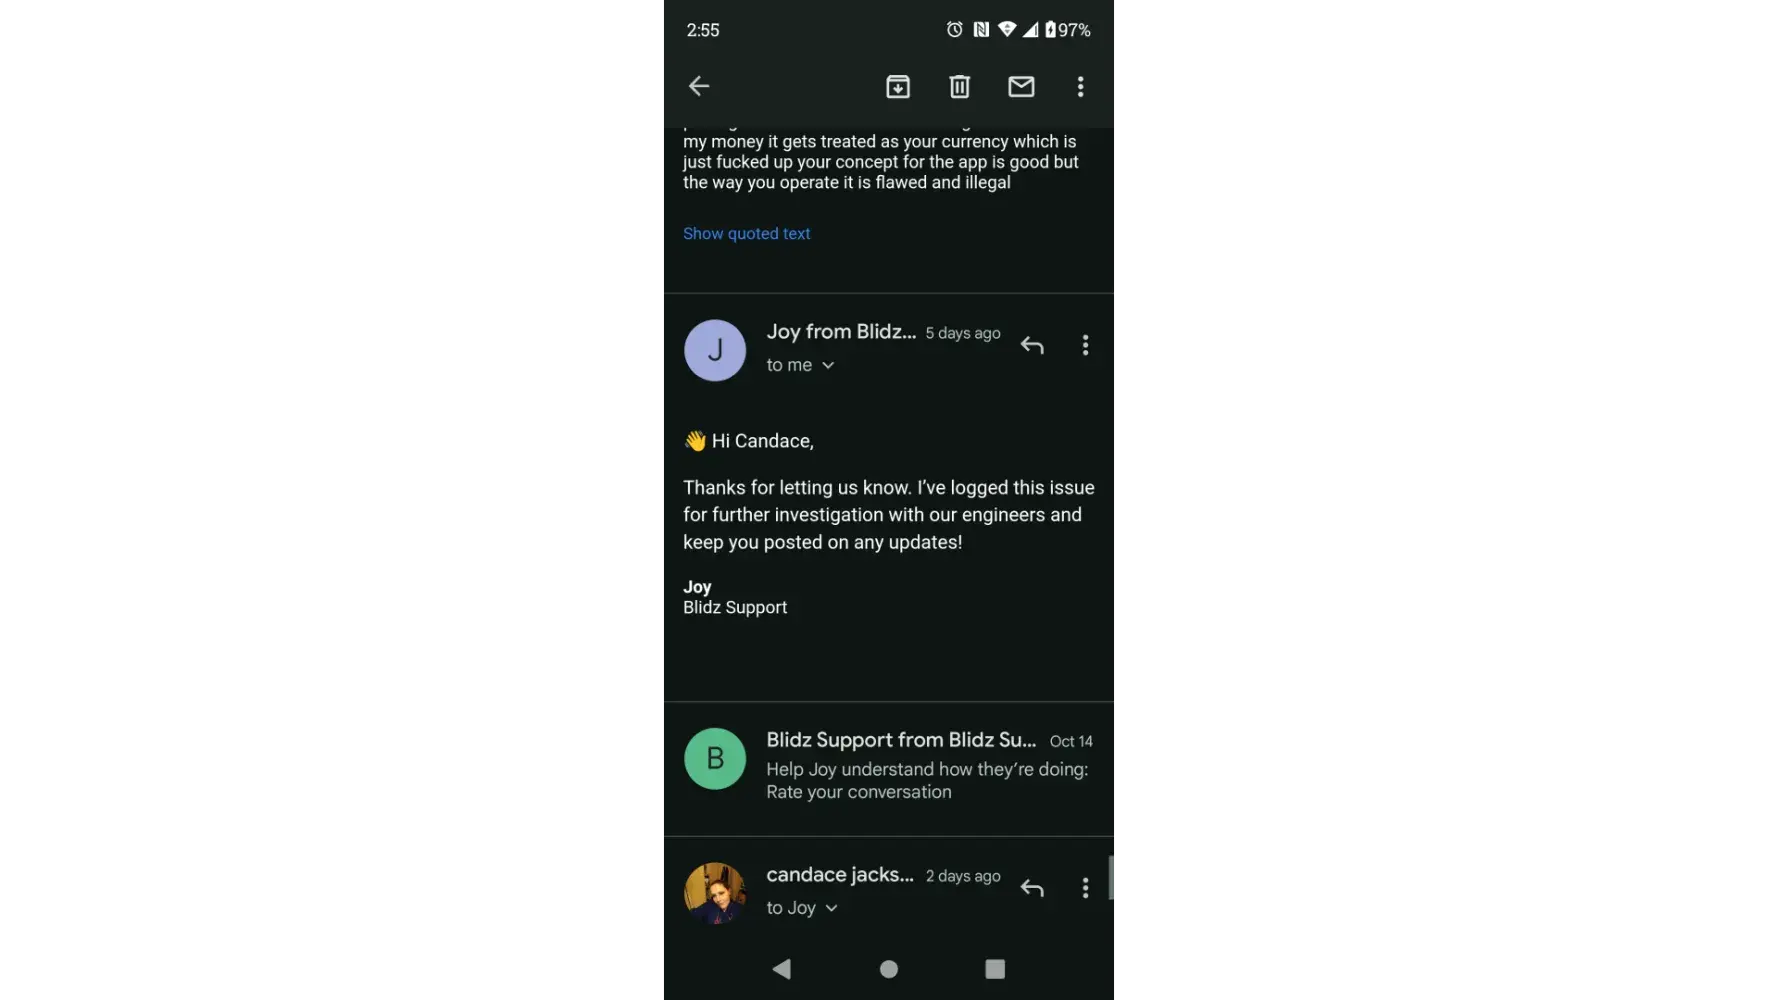Show quoted text in the message
The height and width of the screenshot is (1000, 1778).
(746, 234)
